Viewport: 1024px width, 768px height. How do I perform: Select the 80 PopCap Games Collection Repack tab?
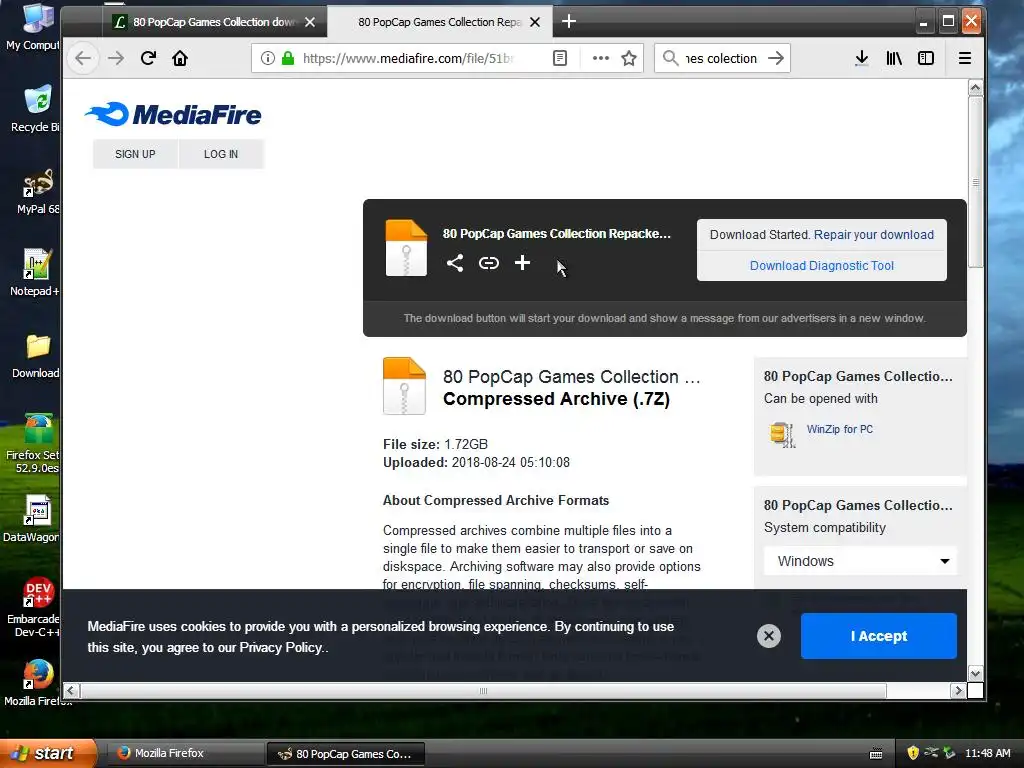point(439,22)
